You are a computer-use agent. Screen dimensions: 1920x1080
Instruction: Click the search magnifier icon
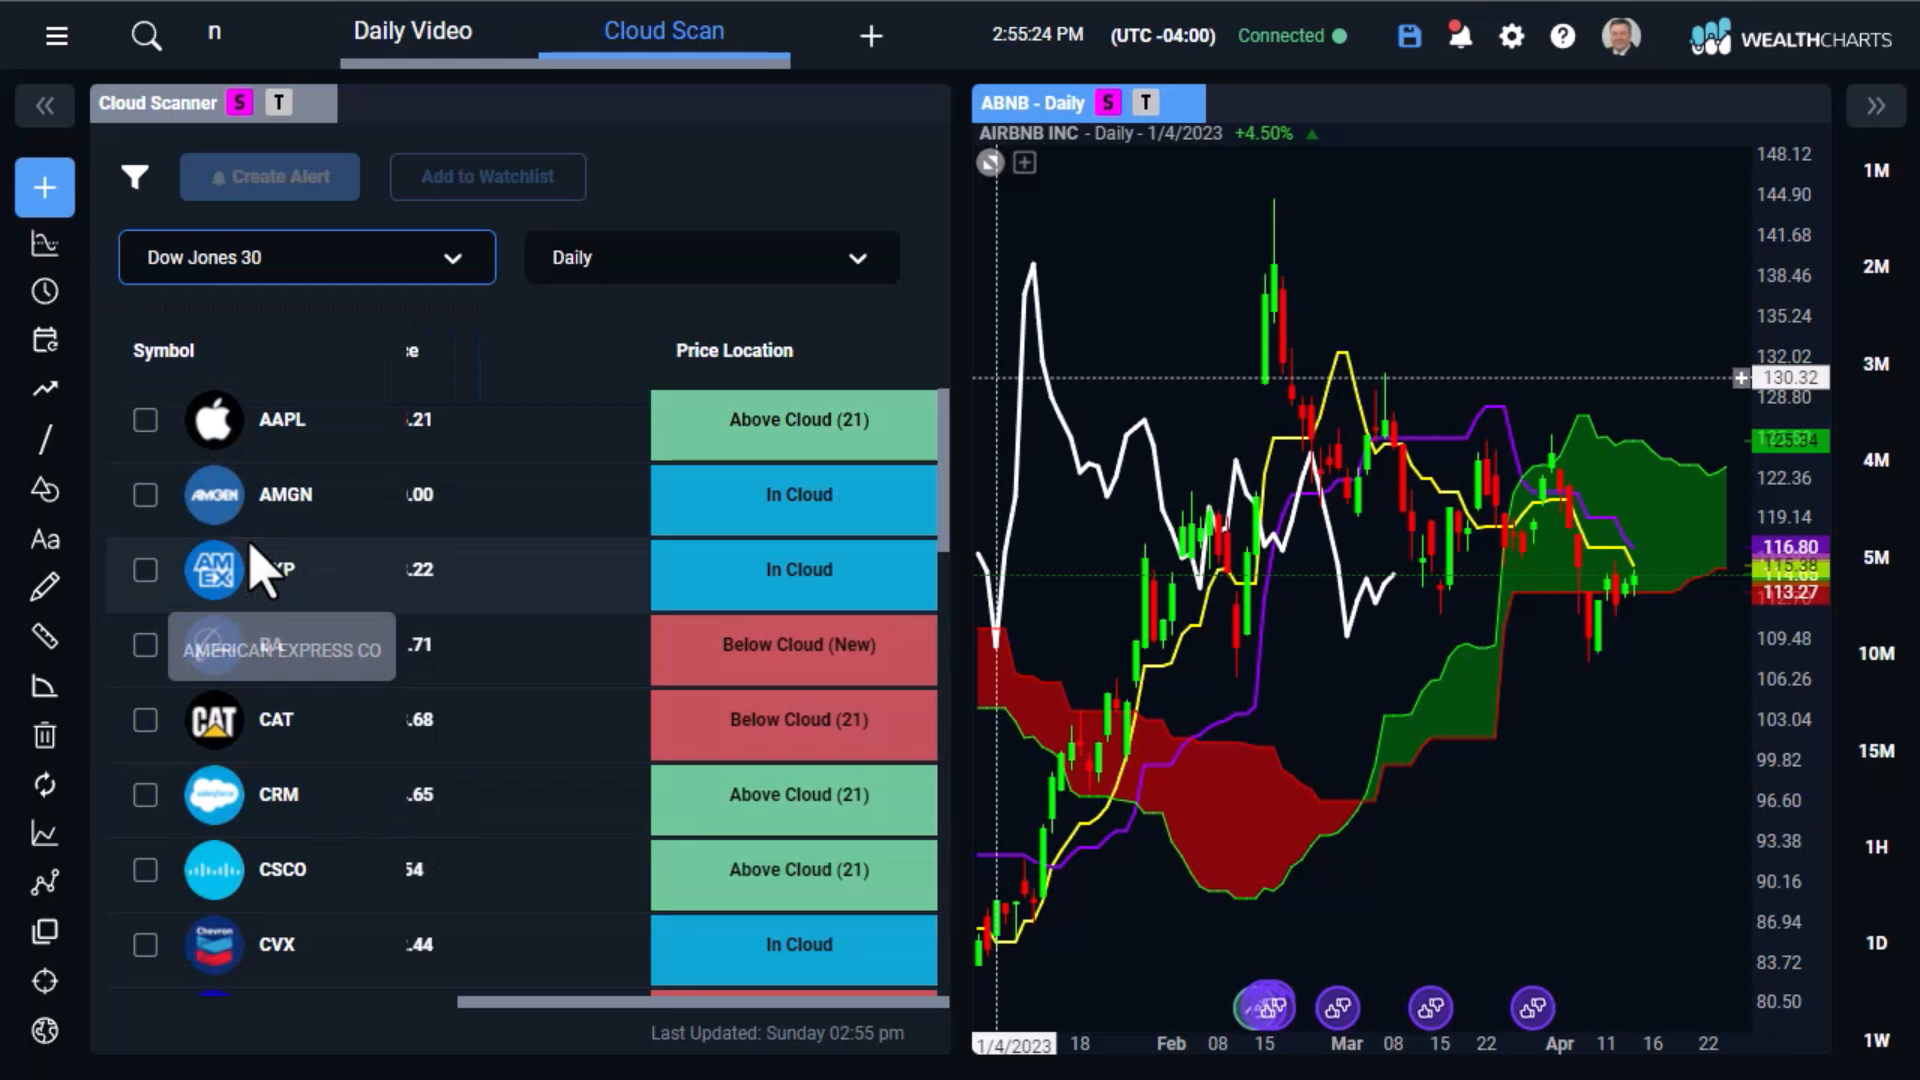pyautogui.click(x=146, y=36)
